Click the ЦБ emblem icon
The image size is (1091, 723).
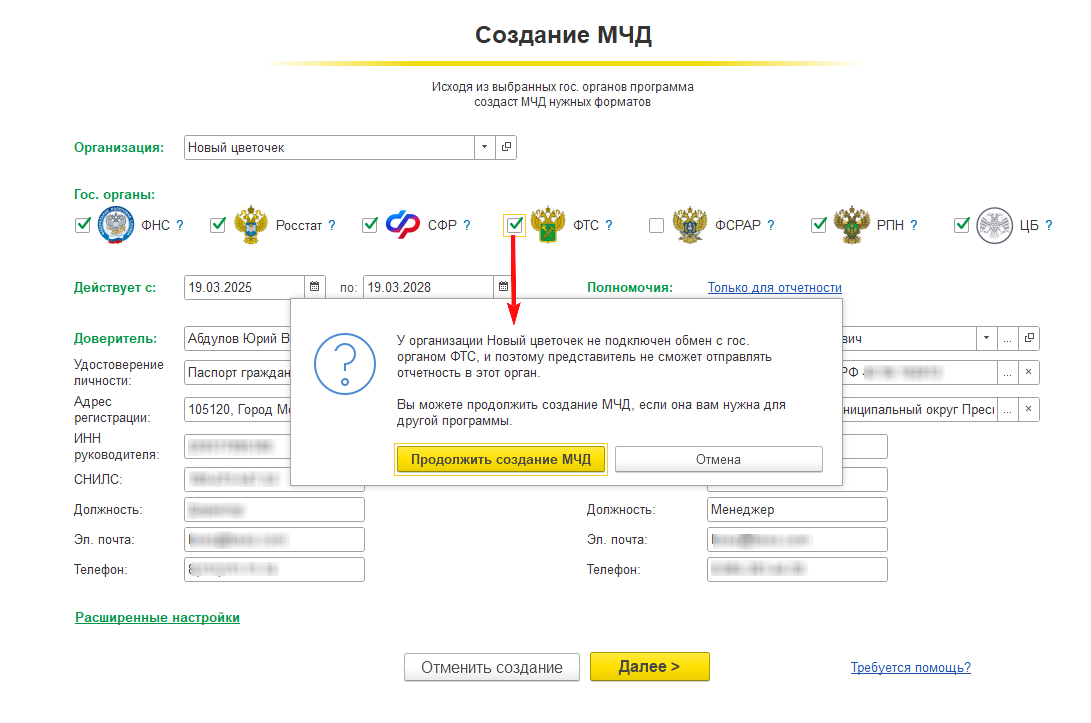pos(994,225)
